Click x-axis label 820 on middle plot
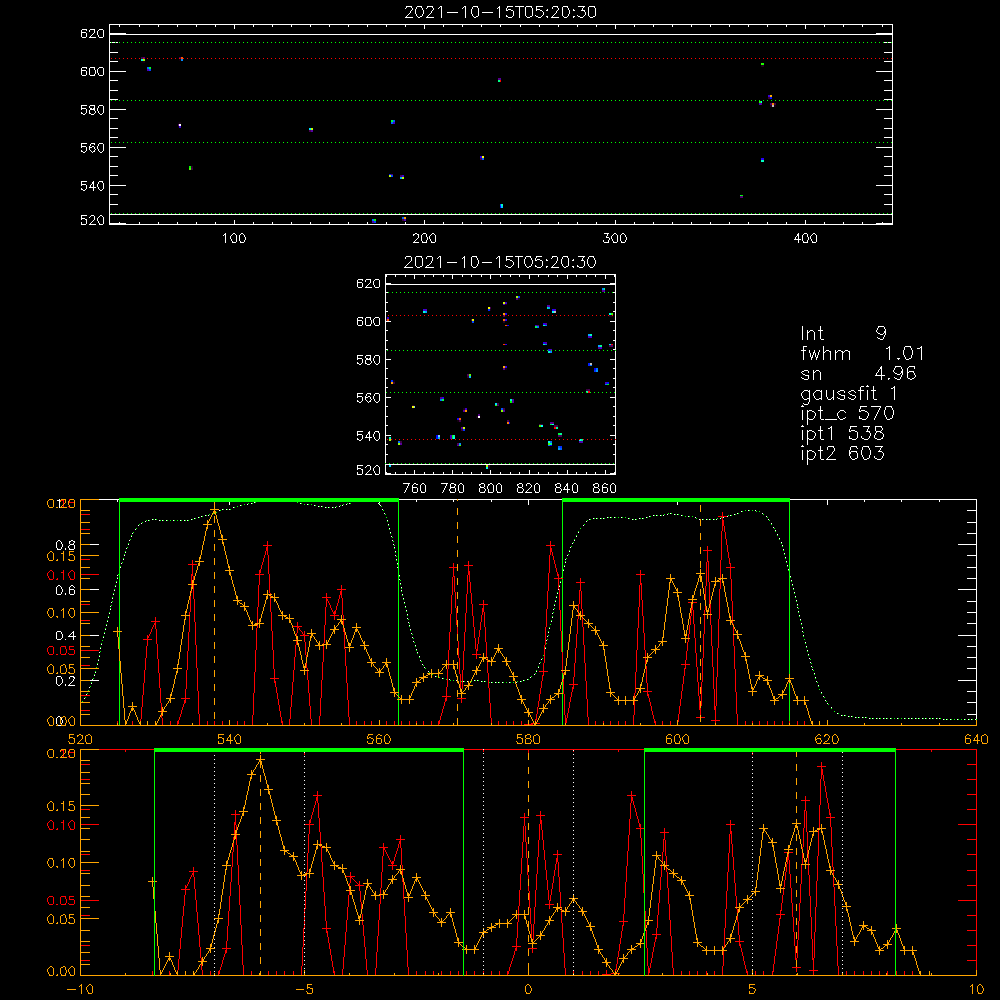Image resolution: width=1000 pixels, height=1000 pixels. pos(529,489)
